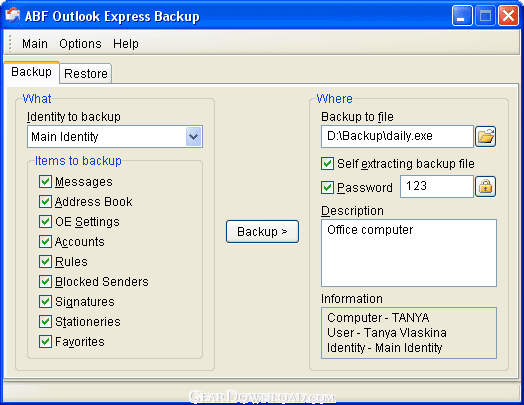Click the toolbar grip handle left of Main

[10, 43]
